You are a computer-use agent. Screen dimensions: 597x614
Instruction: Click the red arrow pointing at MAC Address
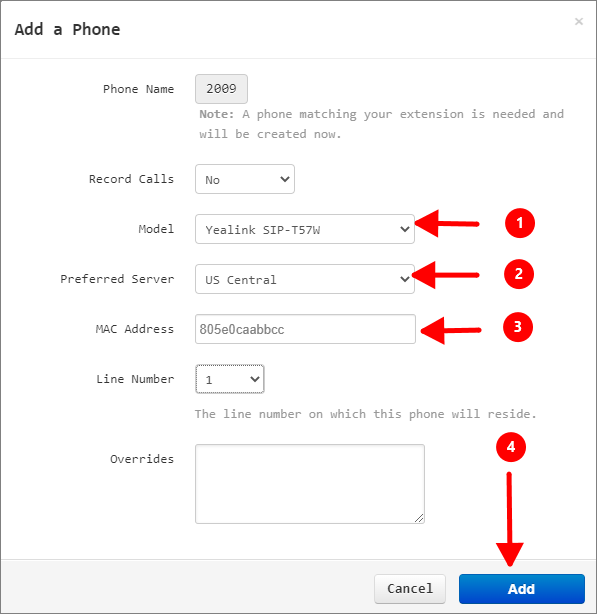click(451, 330)
